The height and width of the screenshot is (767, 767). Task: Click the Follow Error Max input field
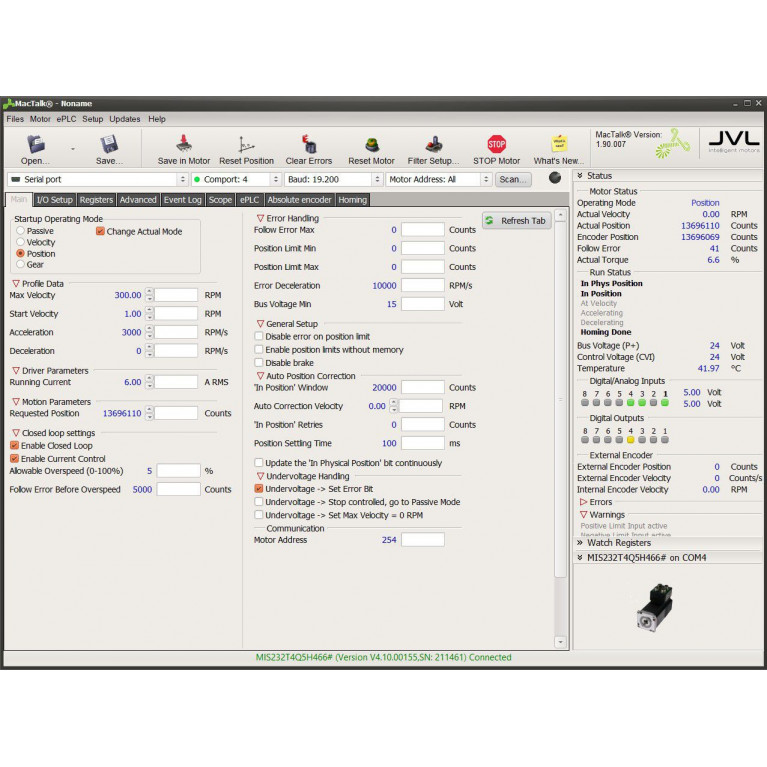[x=423, y=230]
